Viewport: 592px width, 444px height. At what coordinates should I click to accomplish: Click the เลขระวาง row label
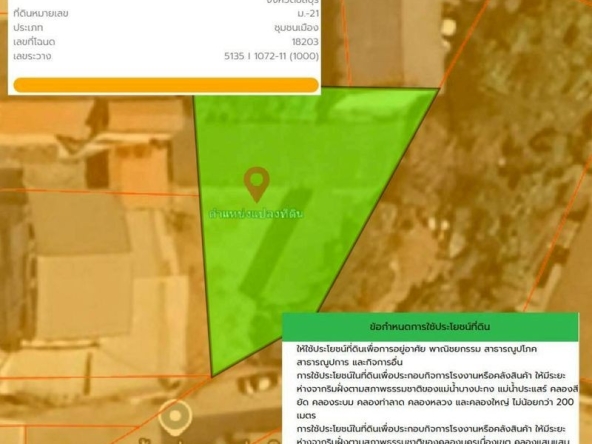[32, 56]
